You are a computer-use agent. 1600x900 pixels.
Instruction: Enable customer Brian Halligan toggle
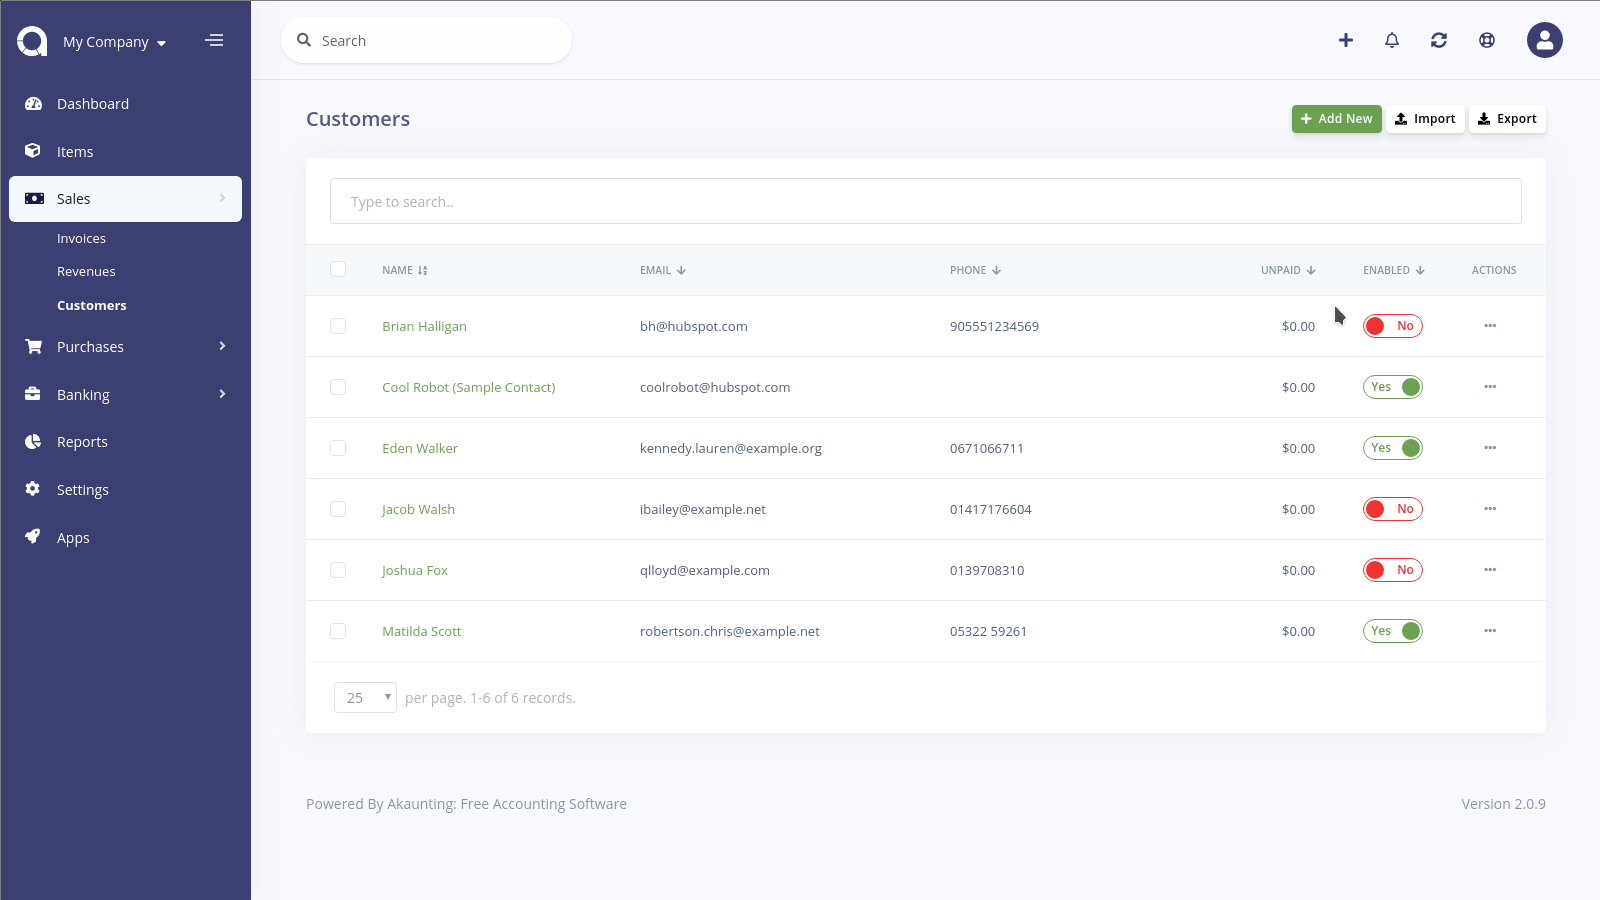pos(1392,326)
